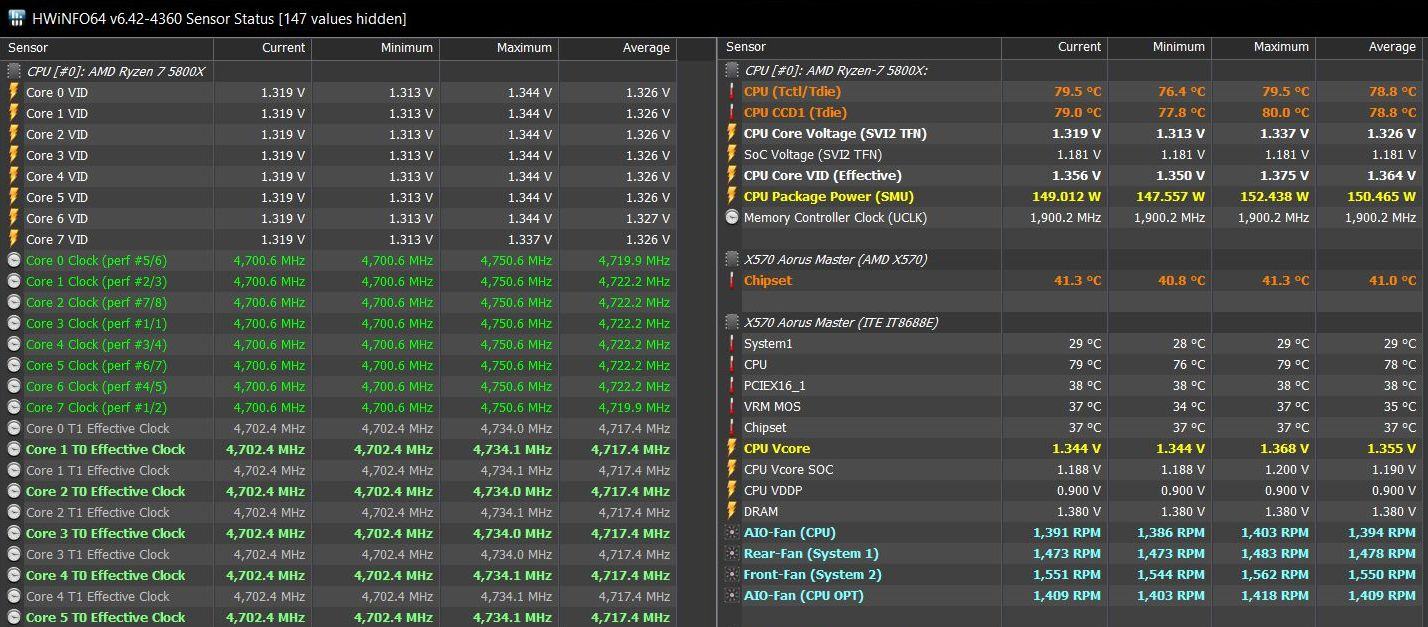The image size is (1428, 627).
Task: Select the Core 2 T0 Effective Clock row
Action: tap(338, 491)
